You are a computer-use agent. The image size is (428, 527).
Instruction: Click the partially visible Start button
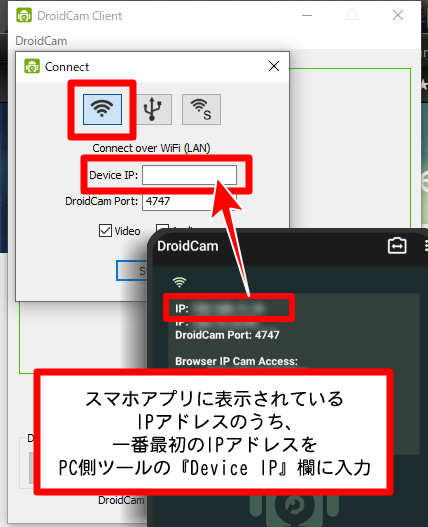click(x=132, y=271)
